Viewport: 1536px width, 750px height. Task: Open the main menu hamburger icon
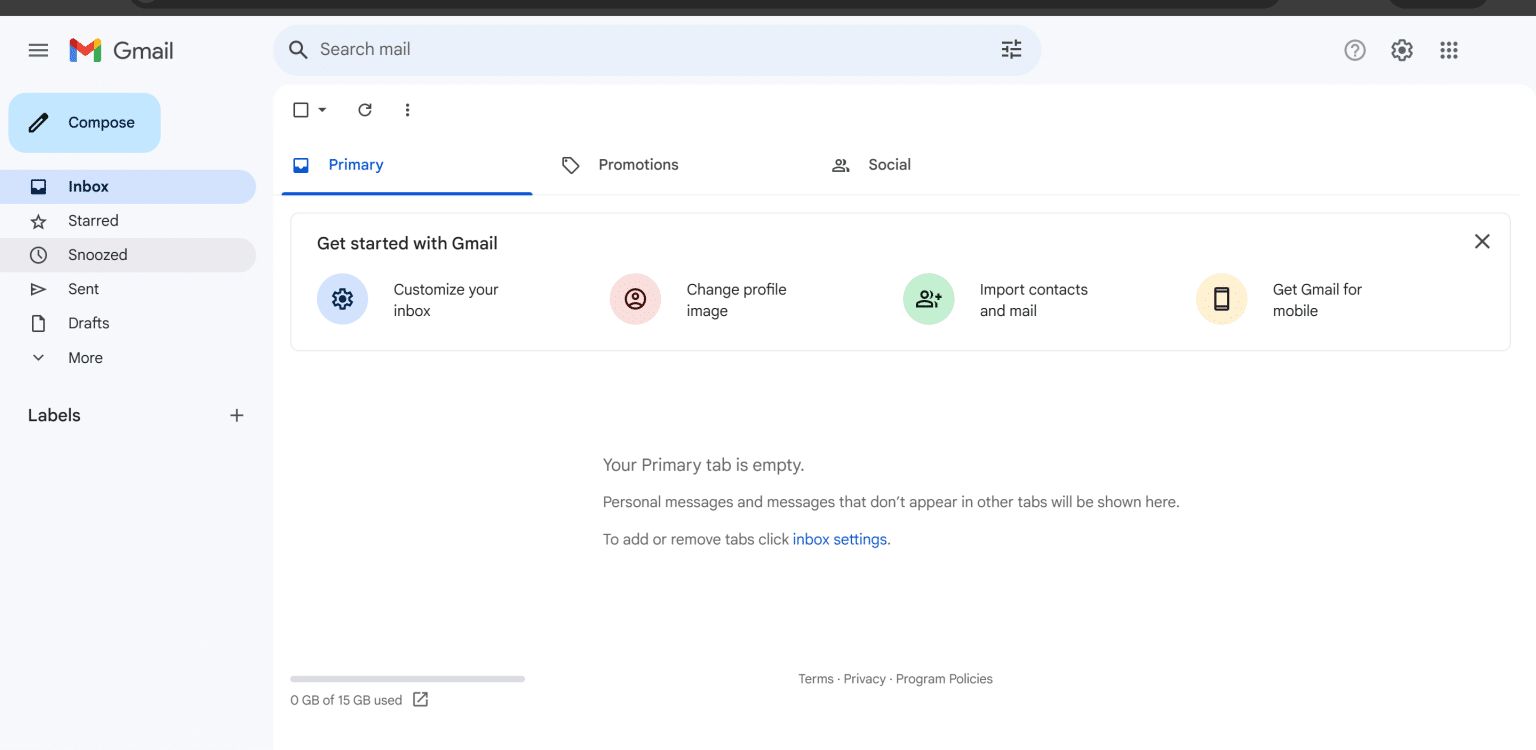tap(38, 50)
